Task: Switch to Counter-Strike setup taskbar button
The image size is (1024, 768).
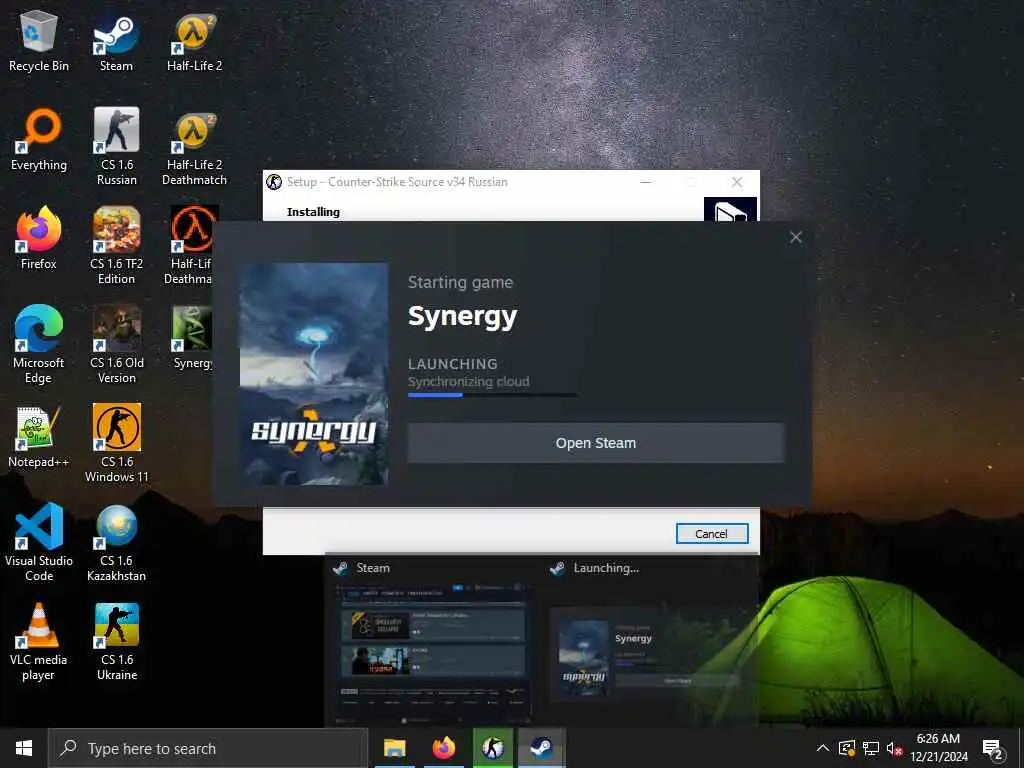Action: click(x=493, y=748)
